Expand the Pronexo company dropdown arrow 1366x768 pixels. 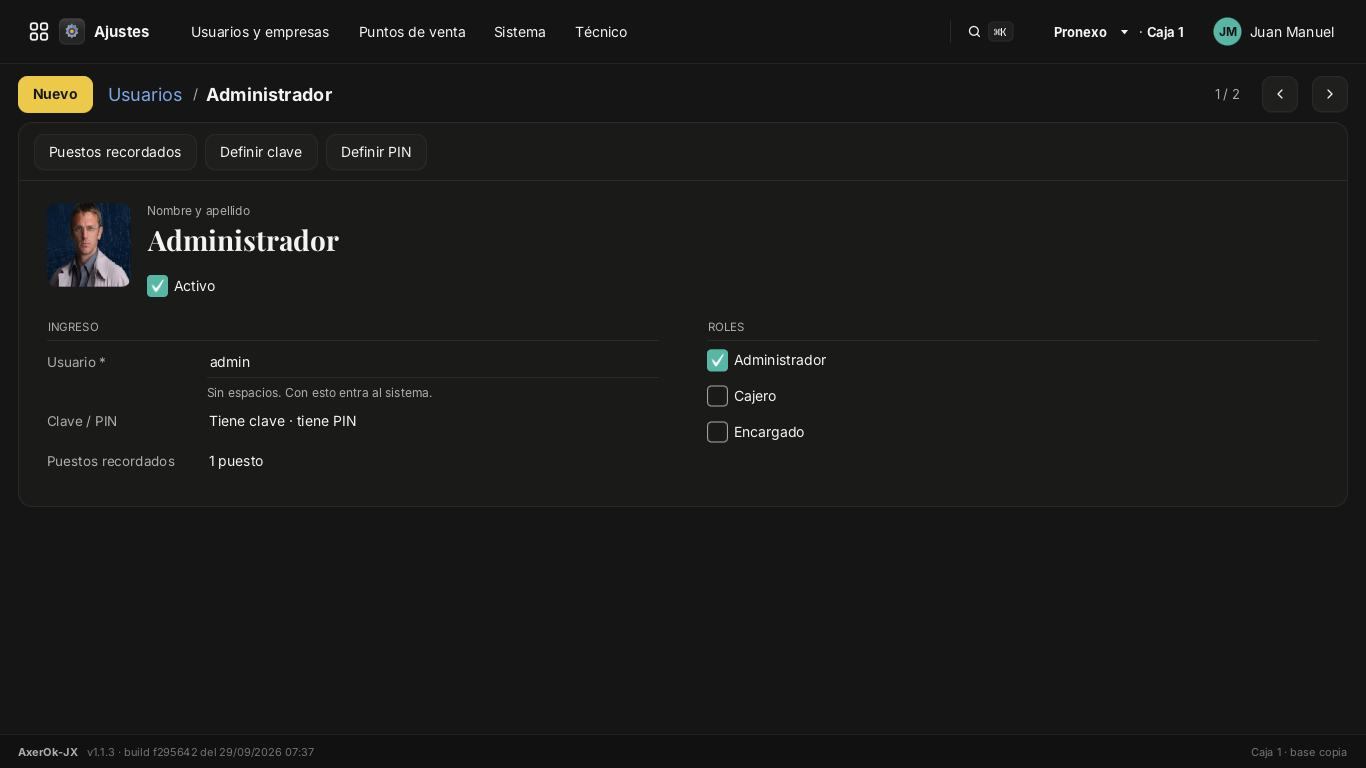click(x=1124, y=32)
